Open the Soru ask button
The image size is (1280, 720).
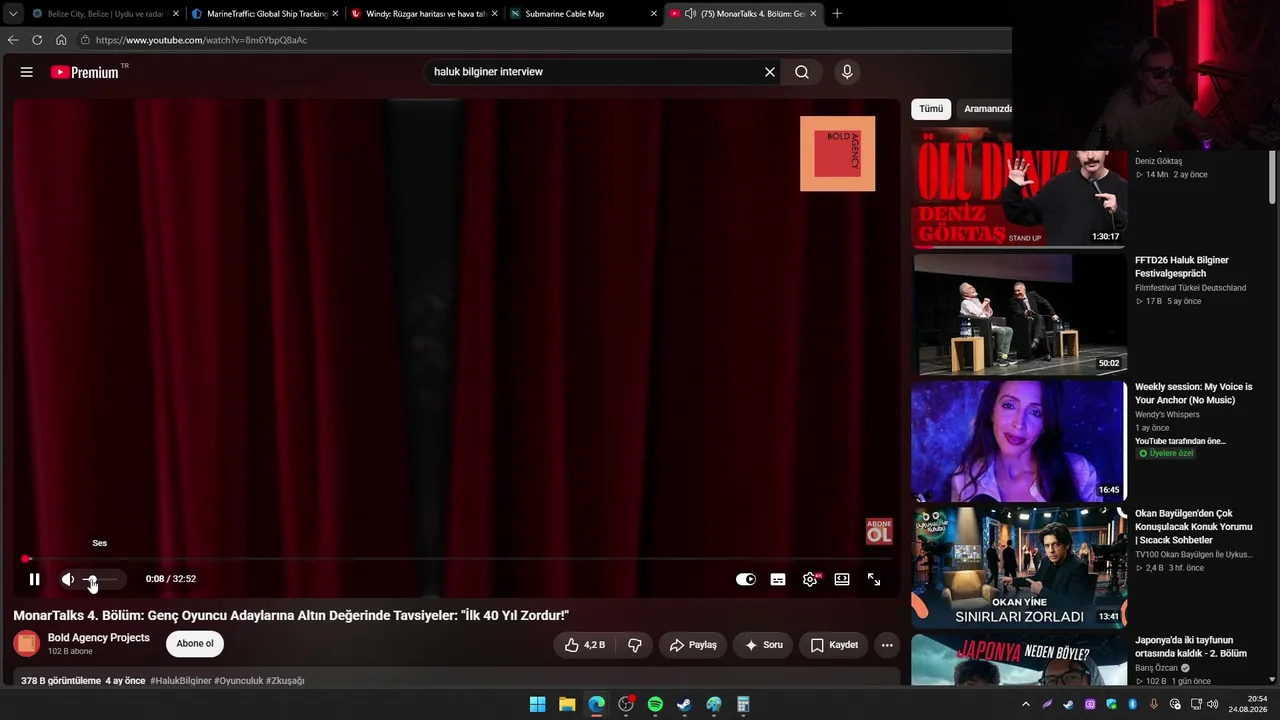point(764,645)
